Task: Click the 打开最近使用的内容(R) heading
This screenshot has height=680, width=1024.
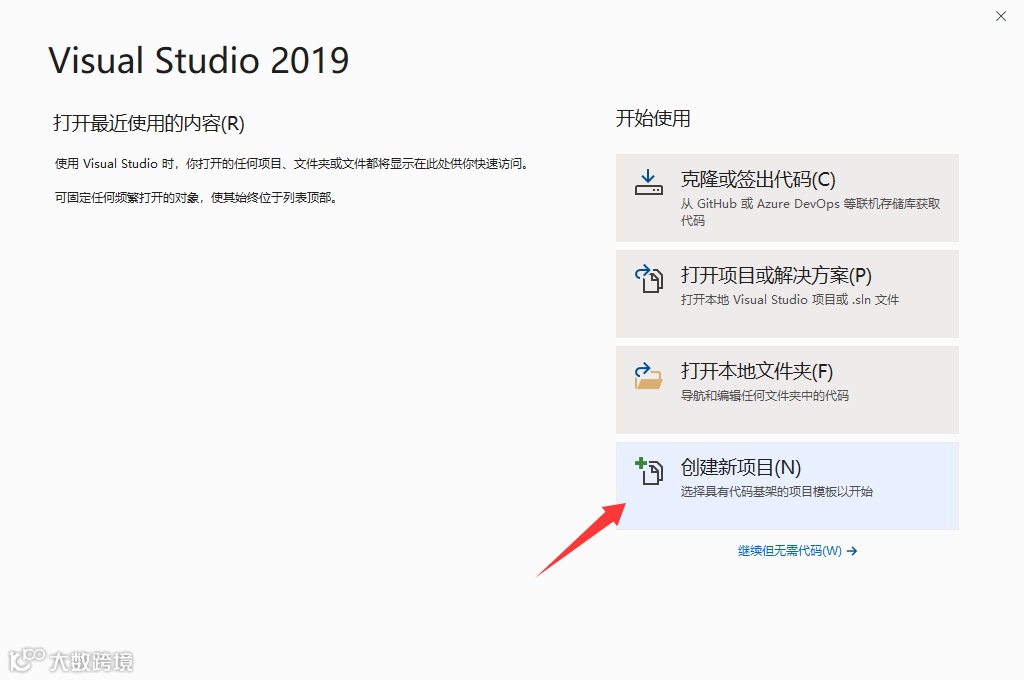Action: 149,123
